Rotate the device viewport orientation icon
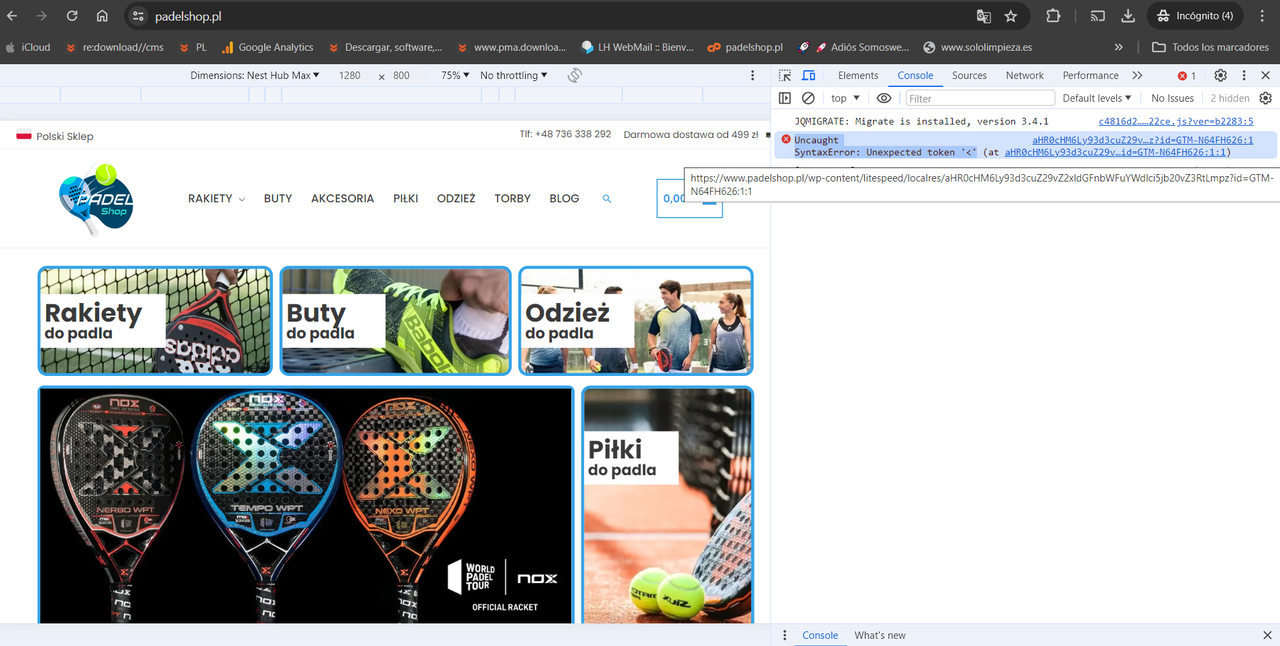The image size is (1280, 646). point(575,75)
